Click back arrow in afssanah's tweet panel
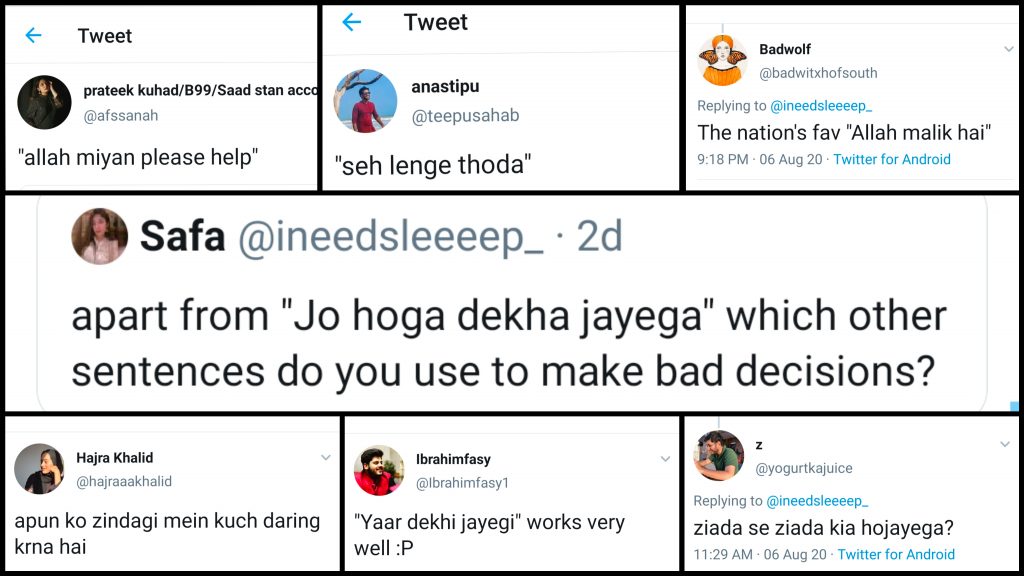This screenshot has width=1024, height=576. pyautogui.click(x=33, y=36)
